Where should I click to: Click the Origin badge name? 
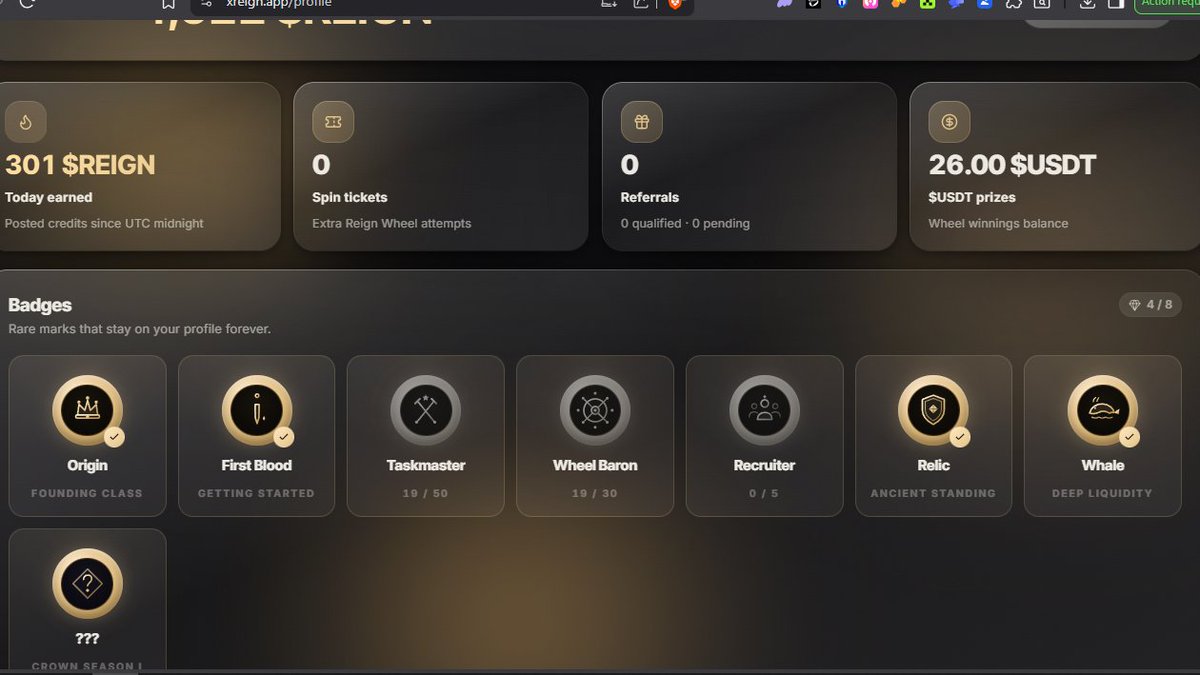[x=87, y=465]
